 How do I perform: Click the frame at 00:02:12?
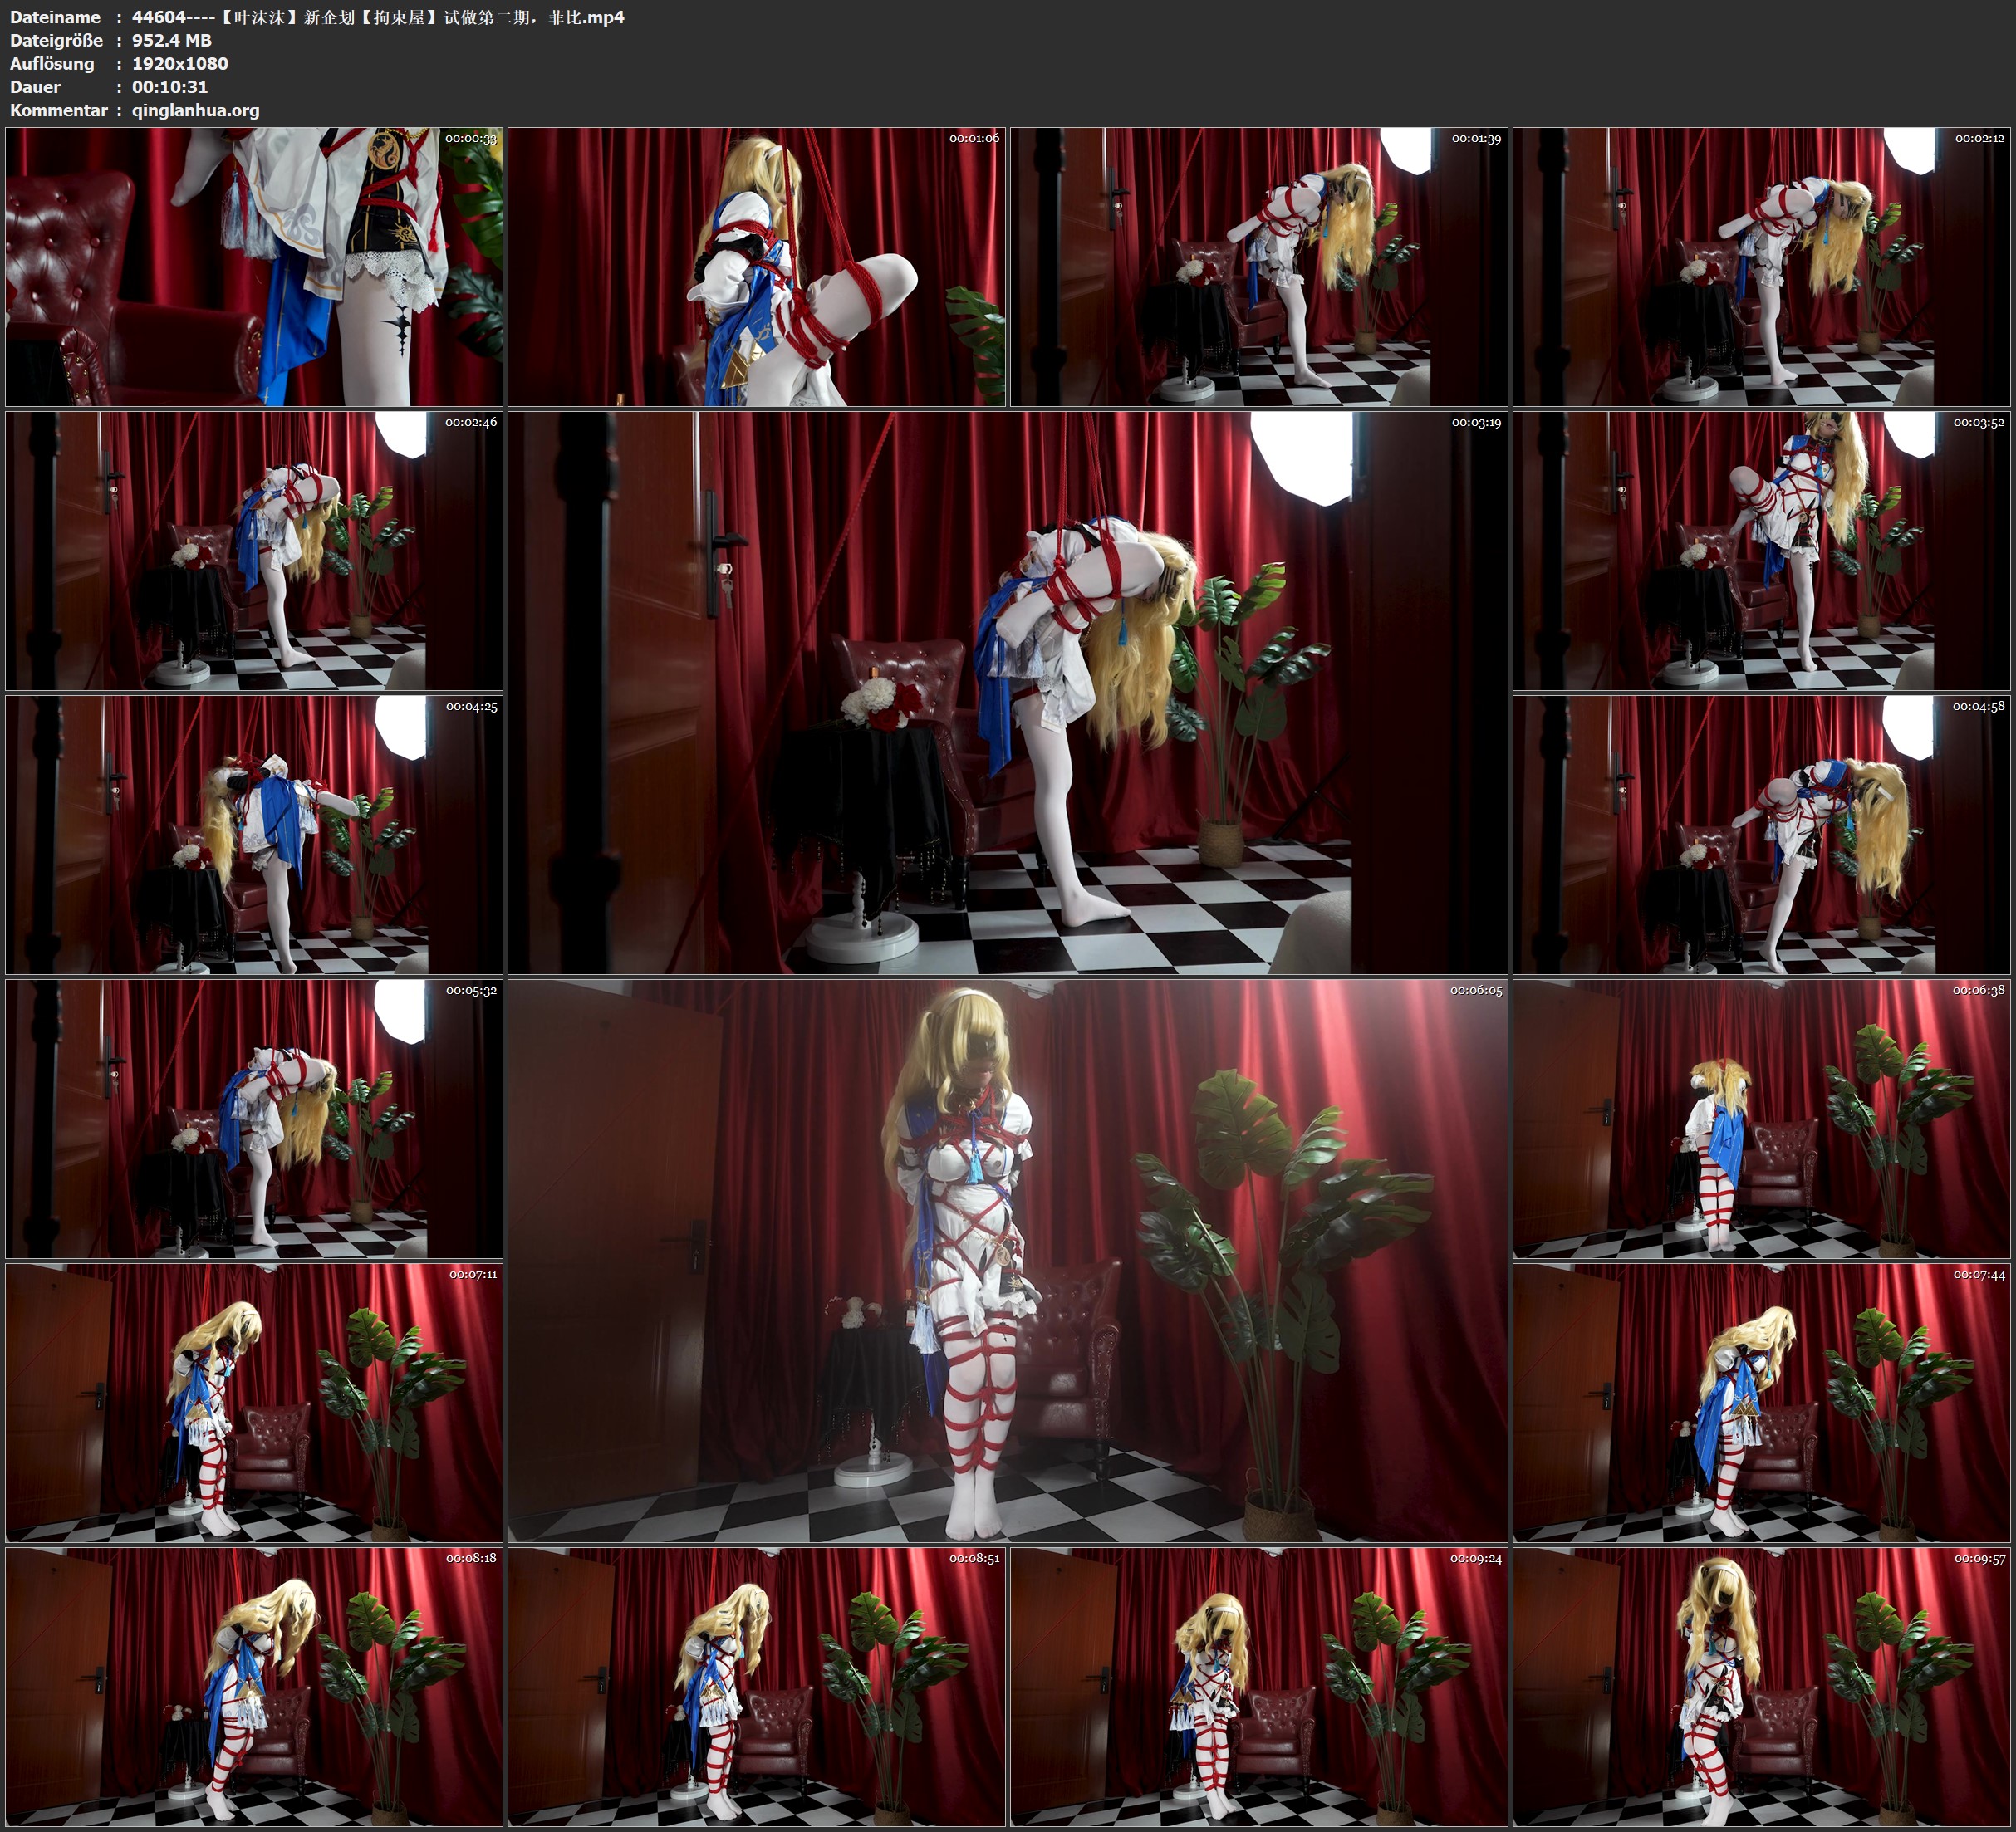point(1762,266)
